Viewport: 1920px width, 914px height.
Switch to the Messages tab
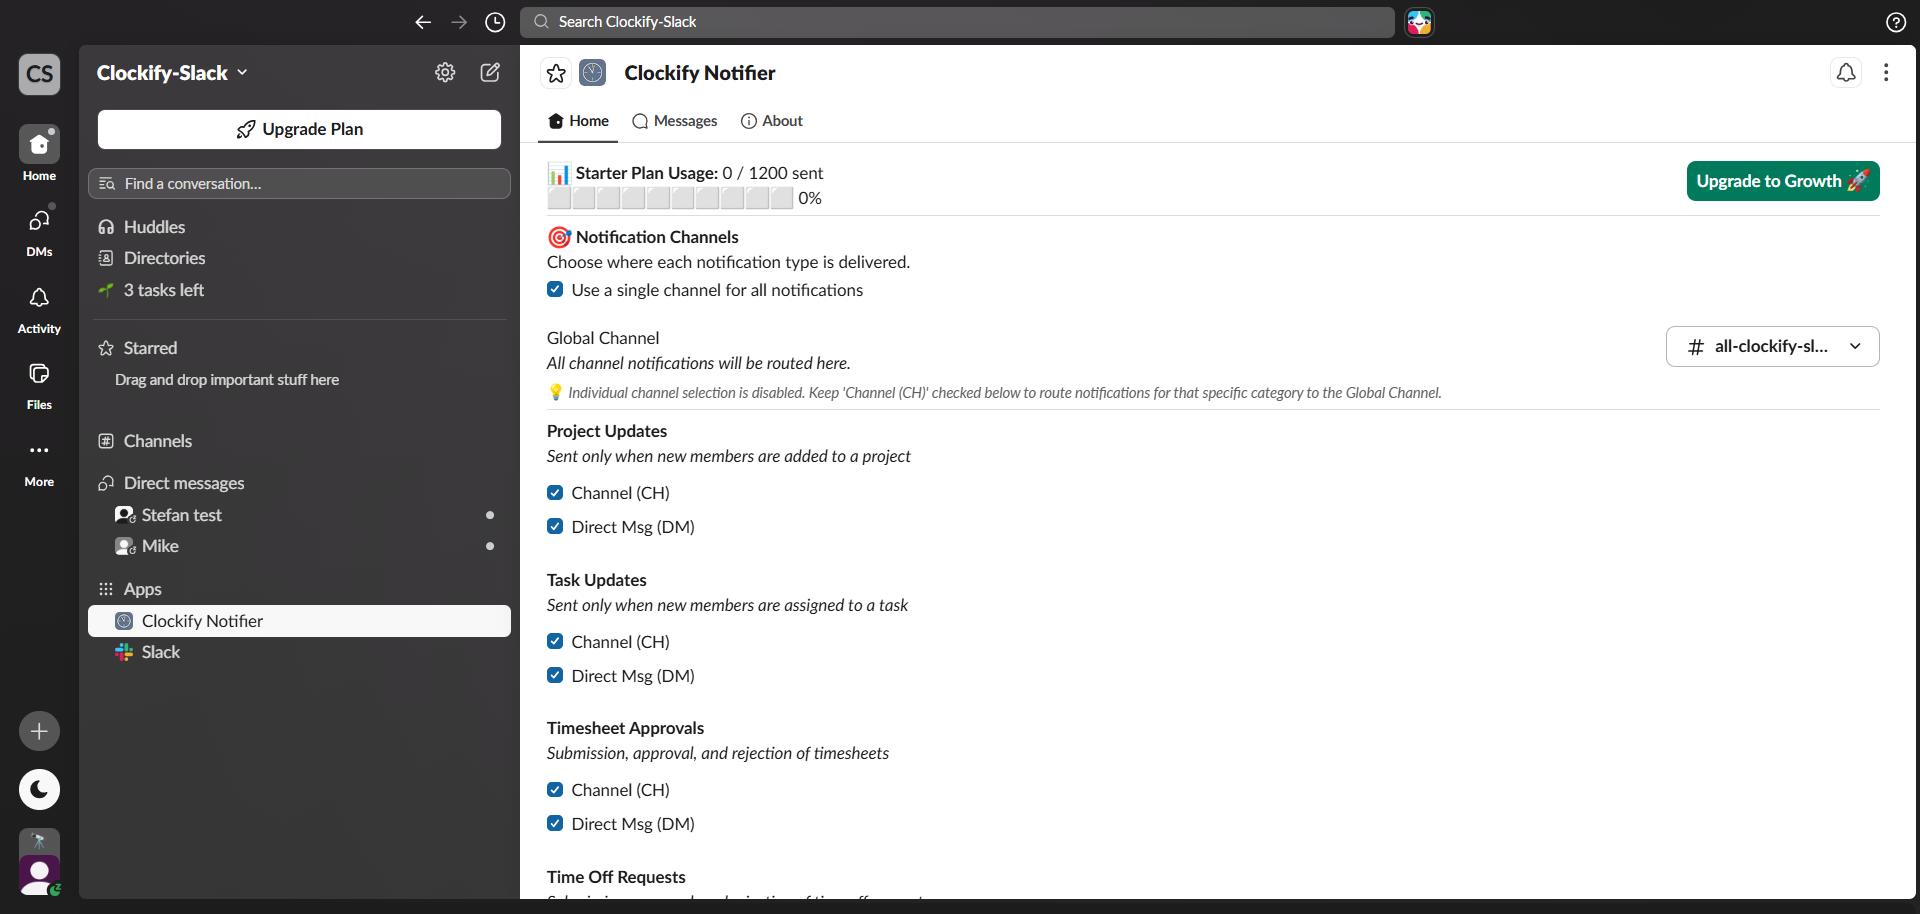(675, 121)
